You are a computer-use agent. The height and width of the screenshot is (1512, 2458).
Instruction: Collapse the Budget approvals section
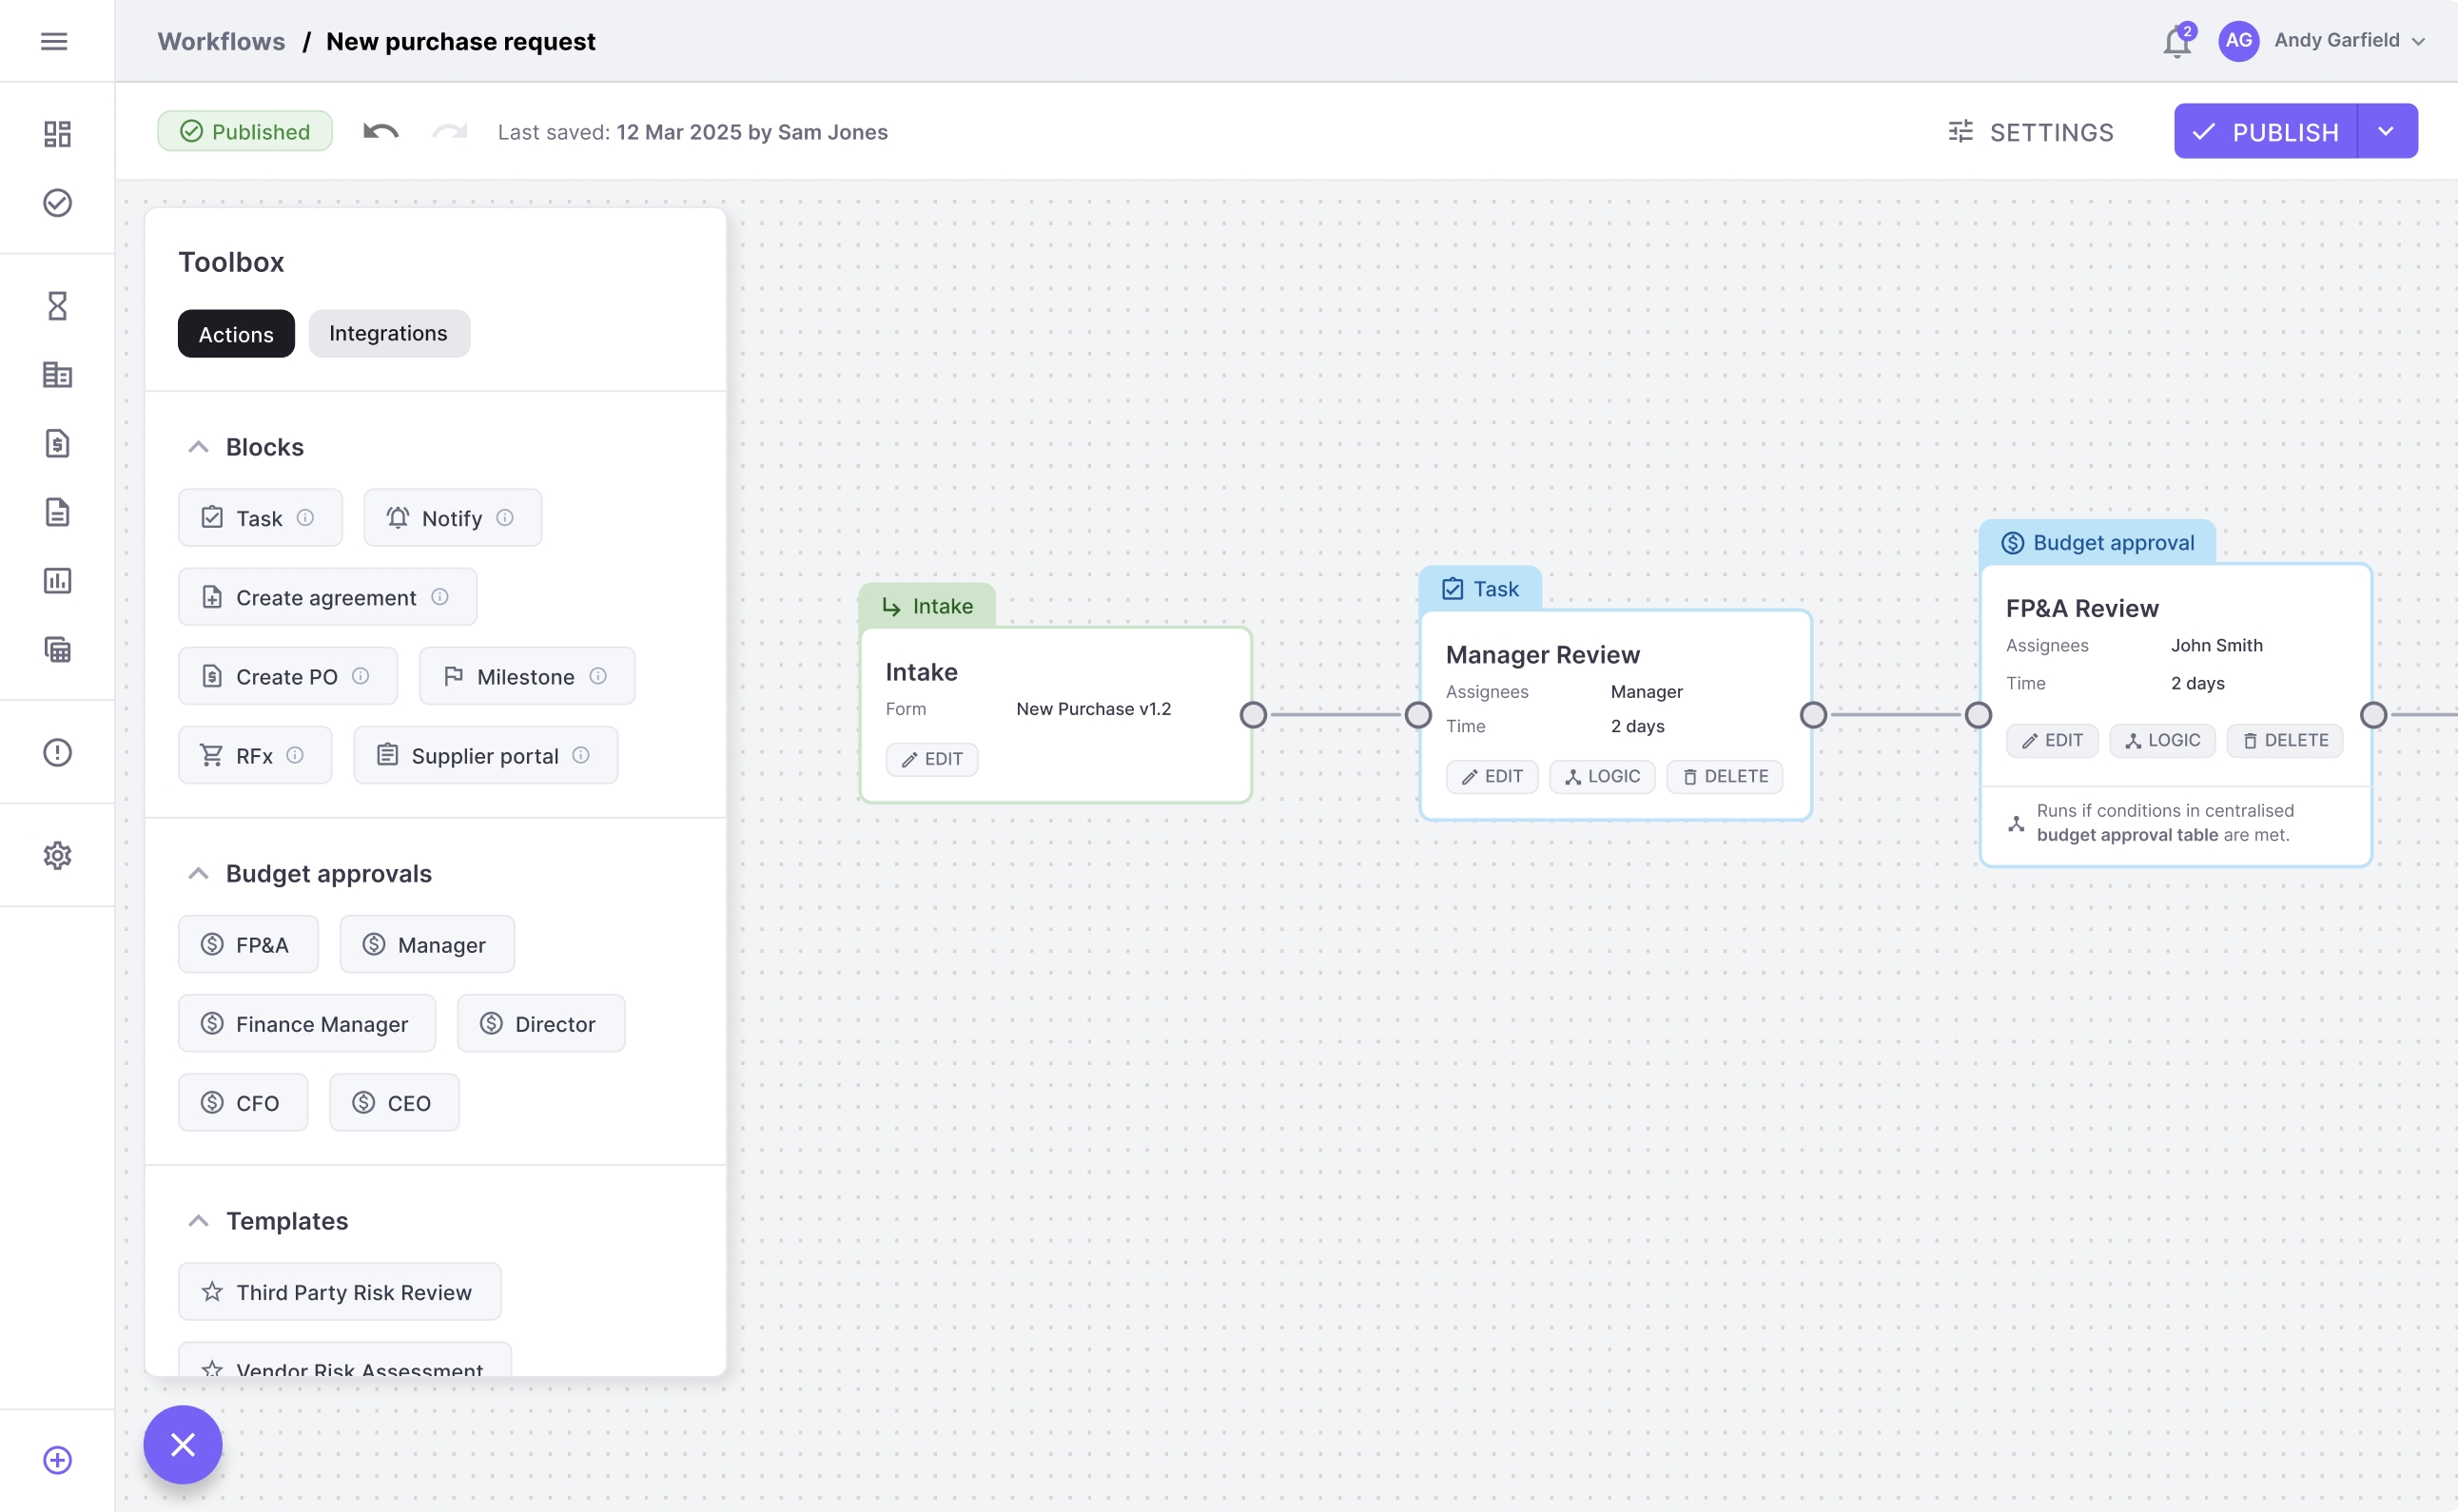(198, 874)
